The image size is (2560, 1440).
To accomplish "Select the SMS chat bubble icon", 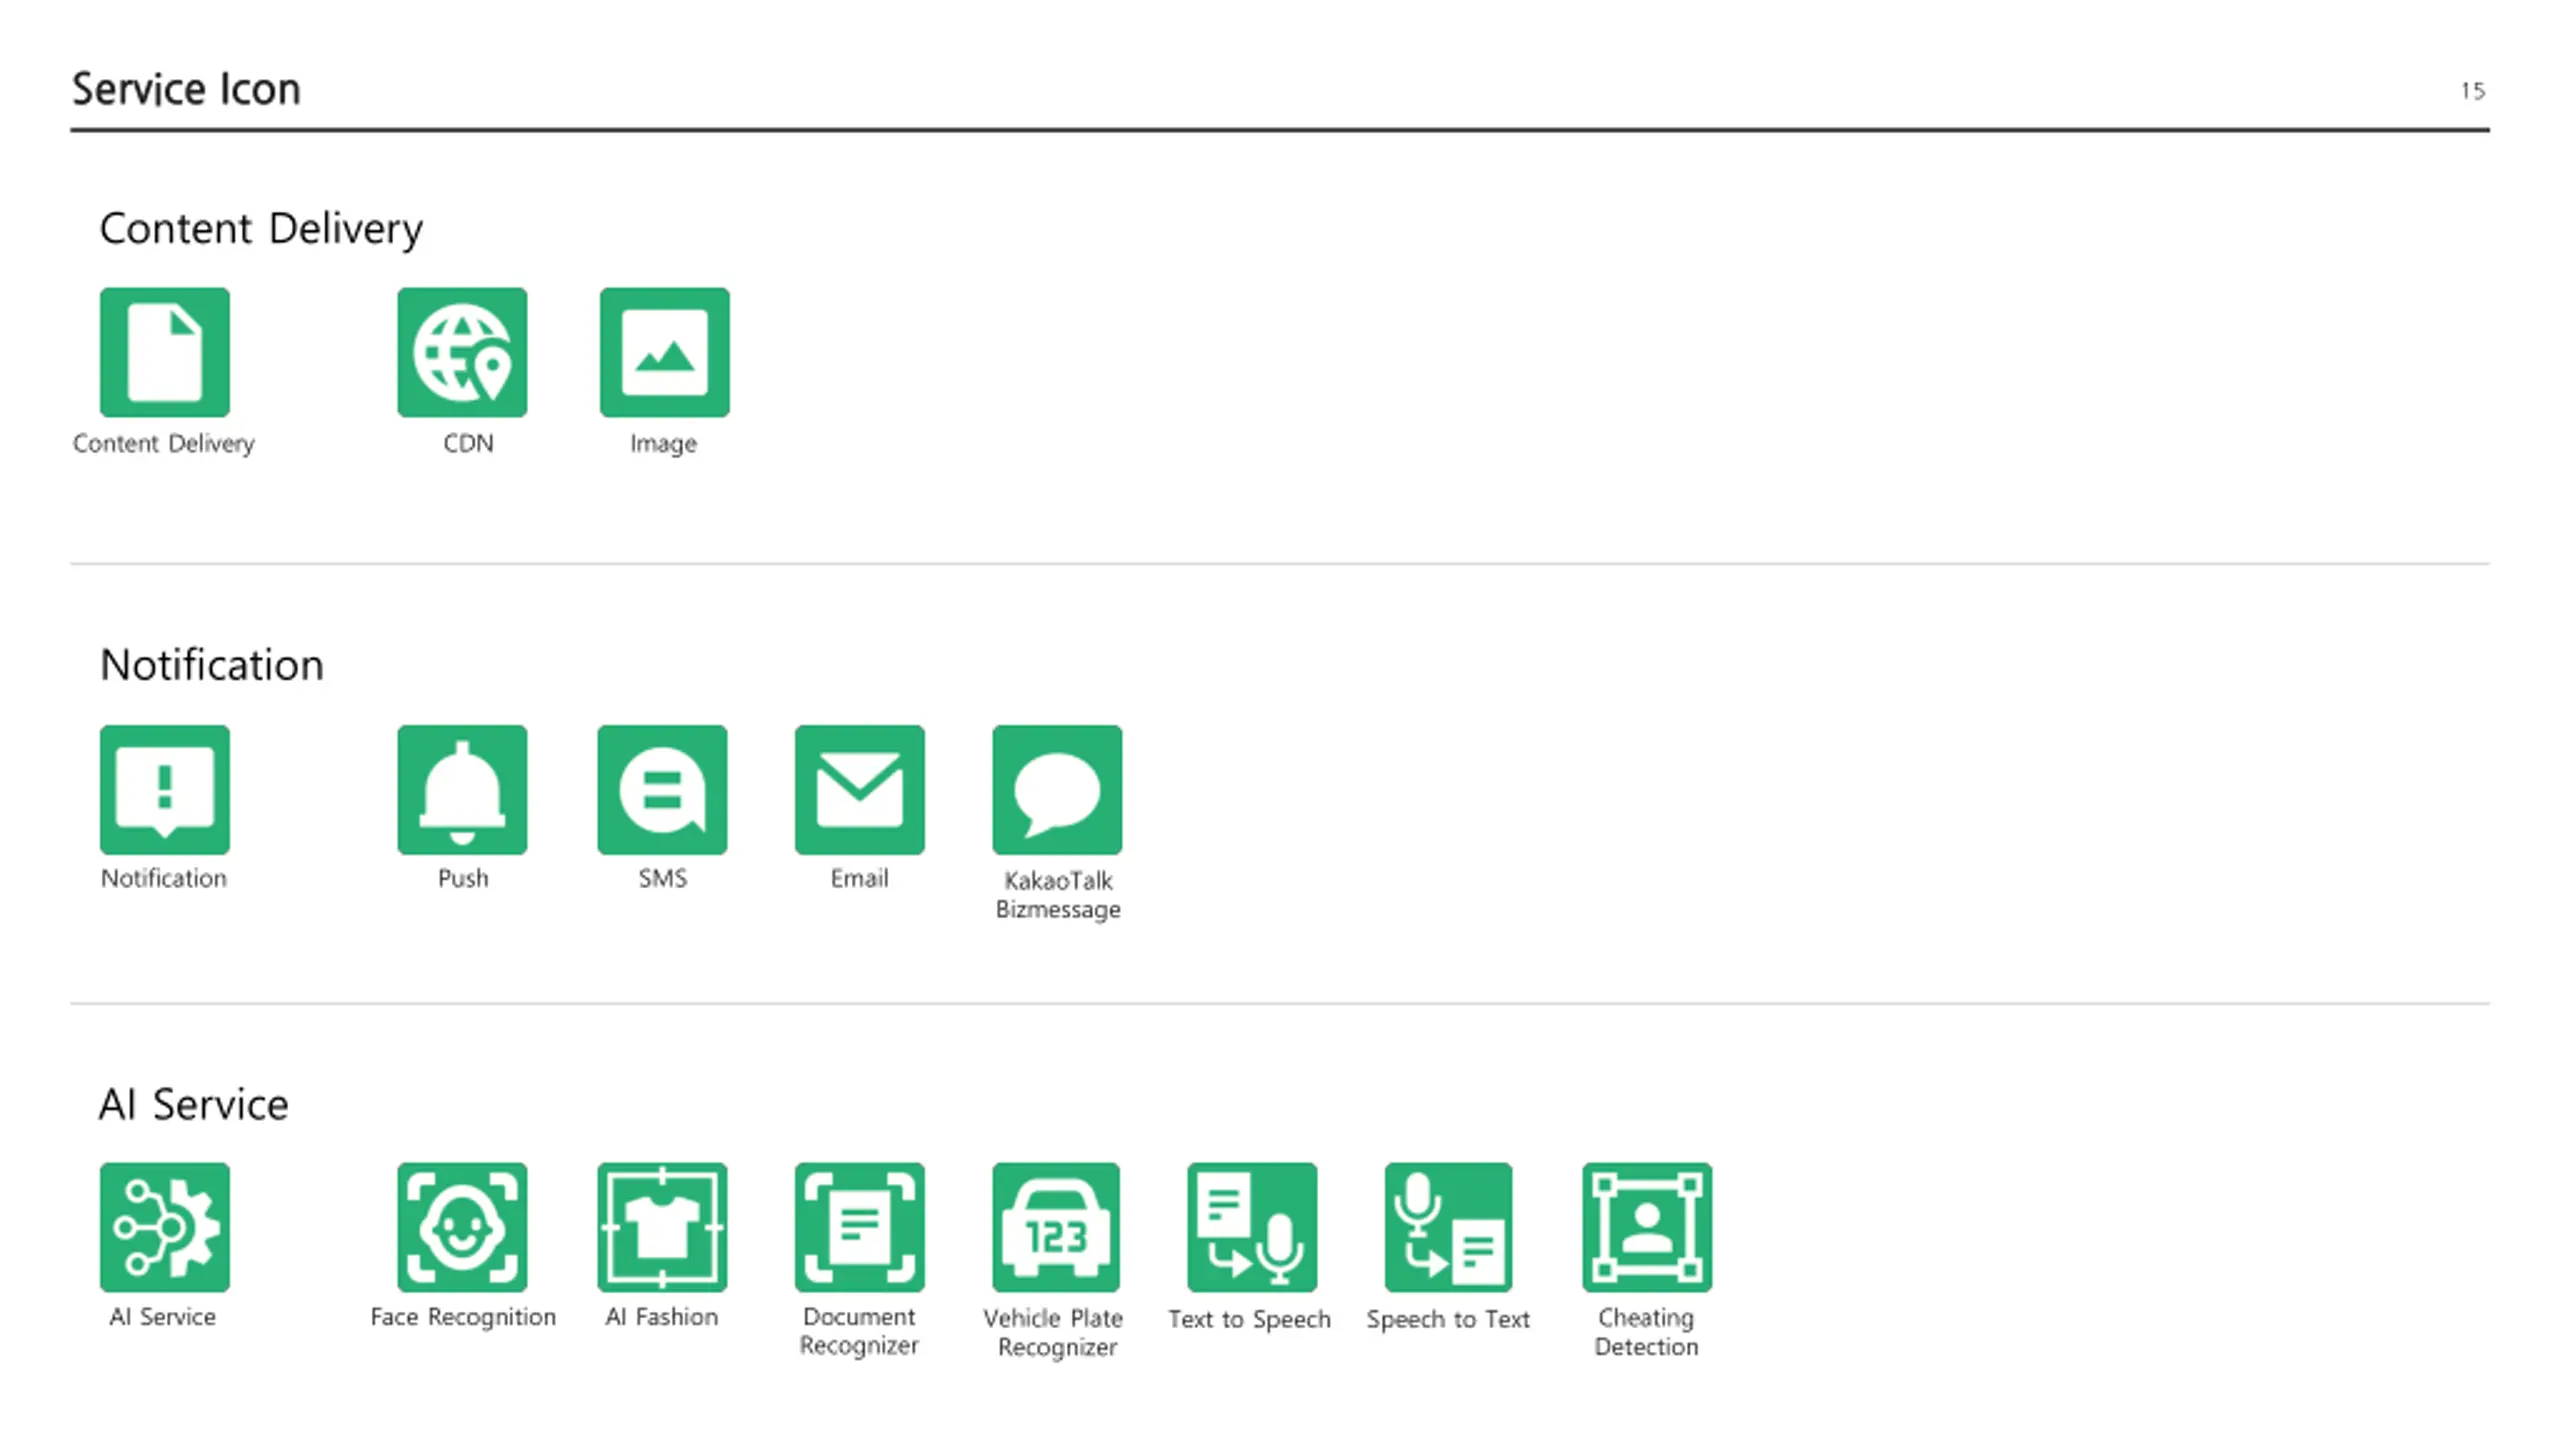I will [662, 790].
